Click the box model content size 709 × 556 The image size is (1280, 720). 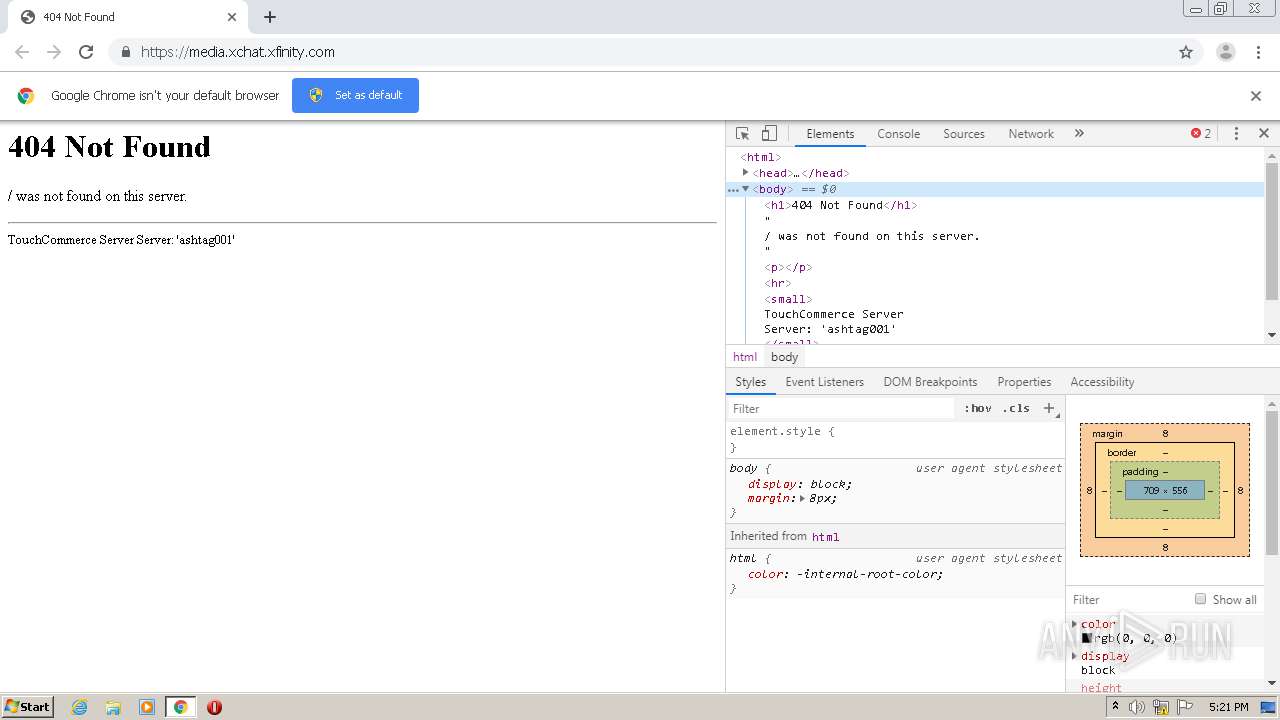(x=1165, y=491)
